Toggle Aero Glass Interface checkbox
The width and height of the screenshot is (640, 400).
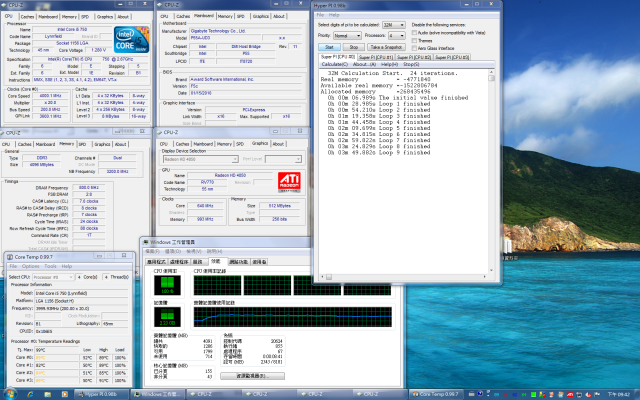(x=414, y=48)
